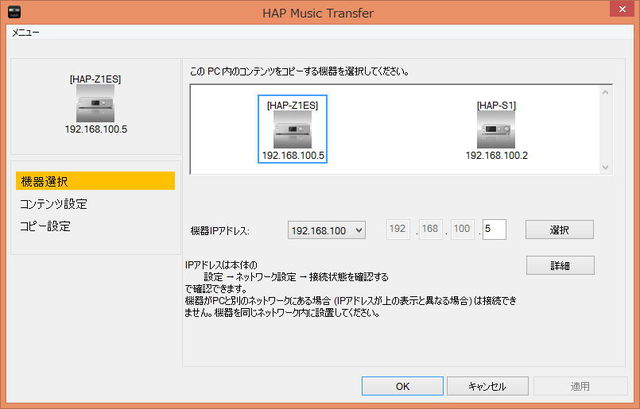Image resolution: width=640 pixels, height=409 pixels.
Task: Click the greyed-out 適用 button
Action: pyautogui.click(x=580, y=386)
